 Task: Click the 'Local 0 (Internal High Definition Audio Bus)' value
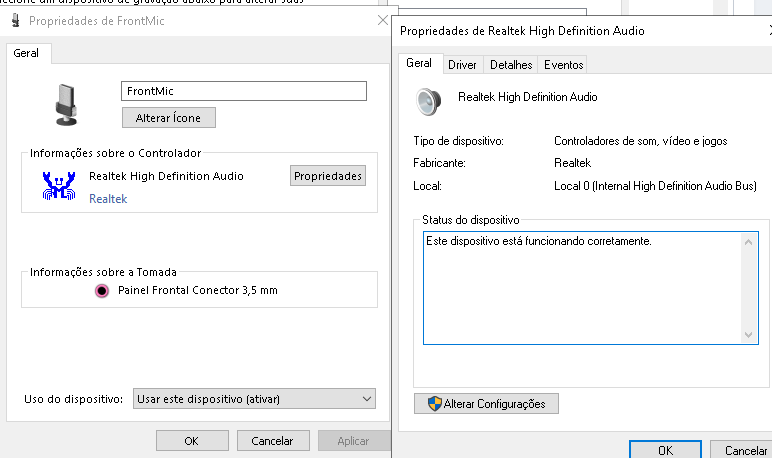coord(655,186)
